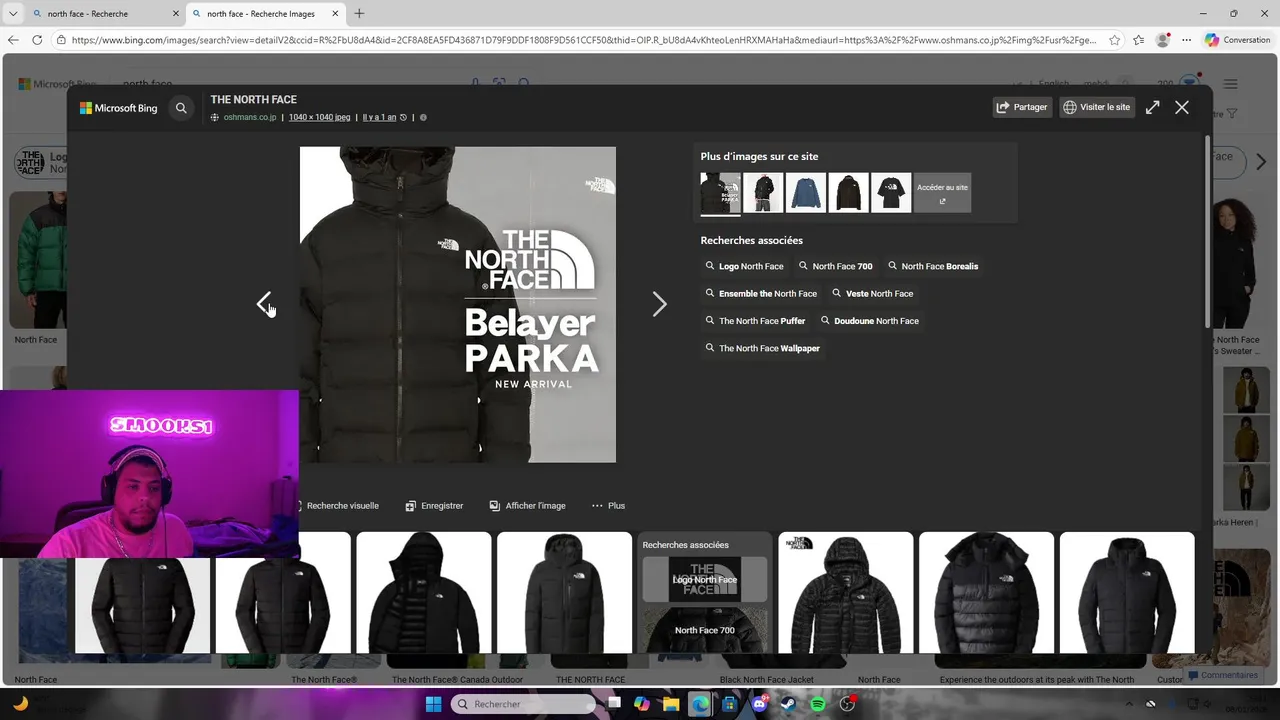Image resolution: width=1280 pixels, height=720 pixels.
Task: Click the browser back arrow
Action: (x=13, y=40)
